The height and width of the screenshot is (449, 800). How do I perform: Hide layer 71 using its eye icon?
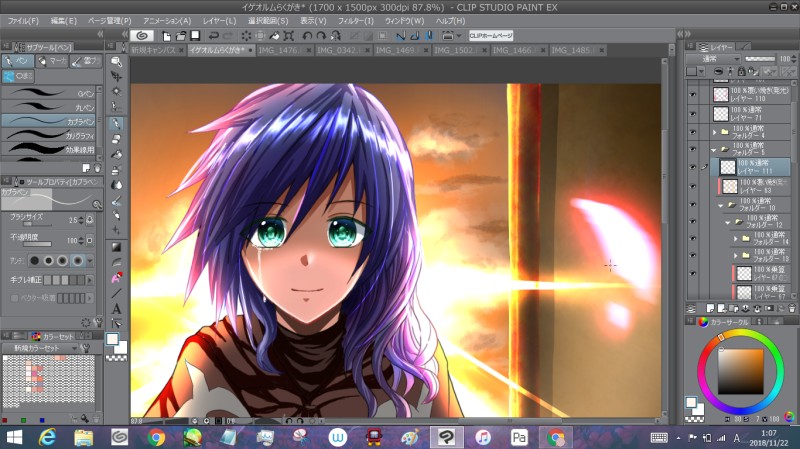point(692,114)
